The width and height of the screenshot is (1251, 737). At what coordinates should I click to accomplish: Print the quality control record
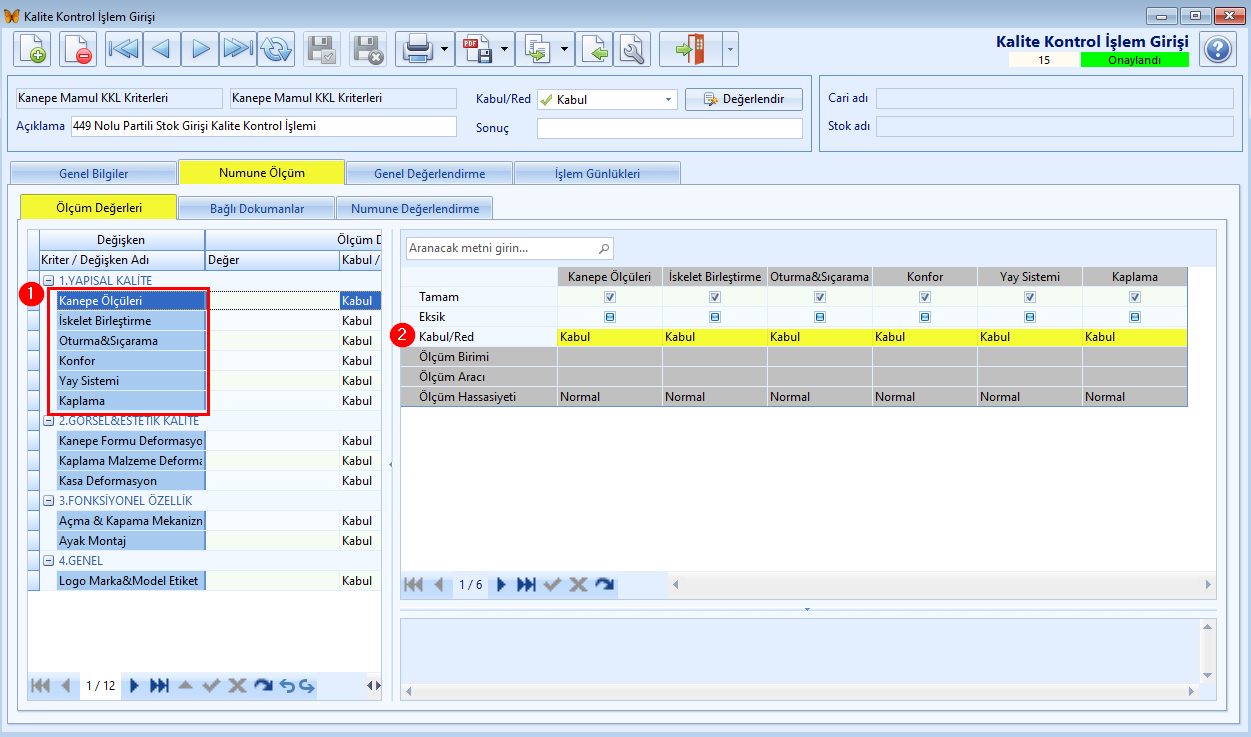(416, 49)
